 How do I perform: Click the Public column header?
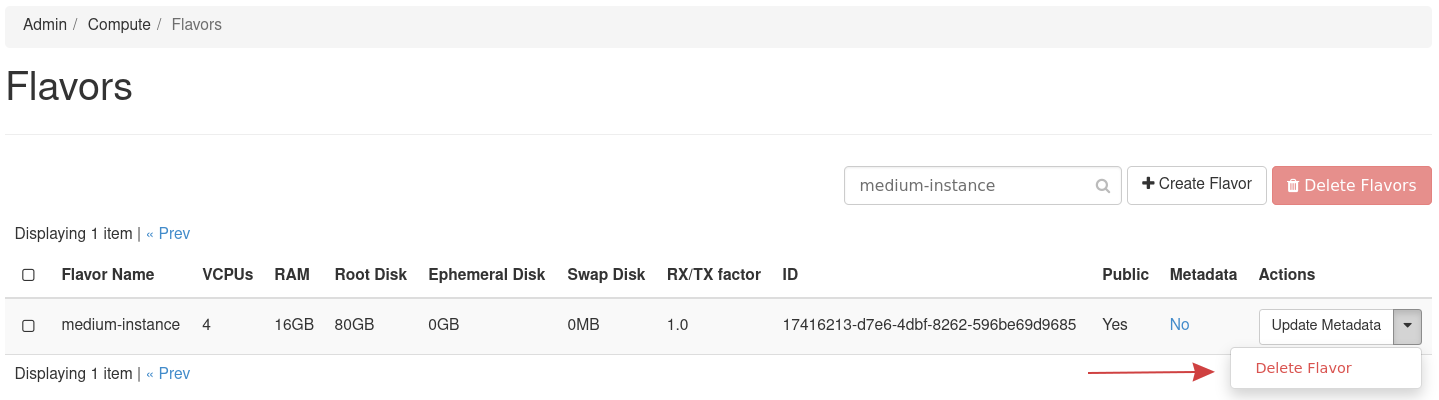click(x=1125, y=274)
